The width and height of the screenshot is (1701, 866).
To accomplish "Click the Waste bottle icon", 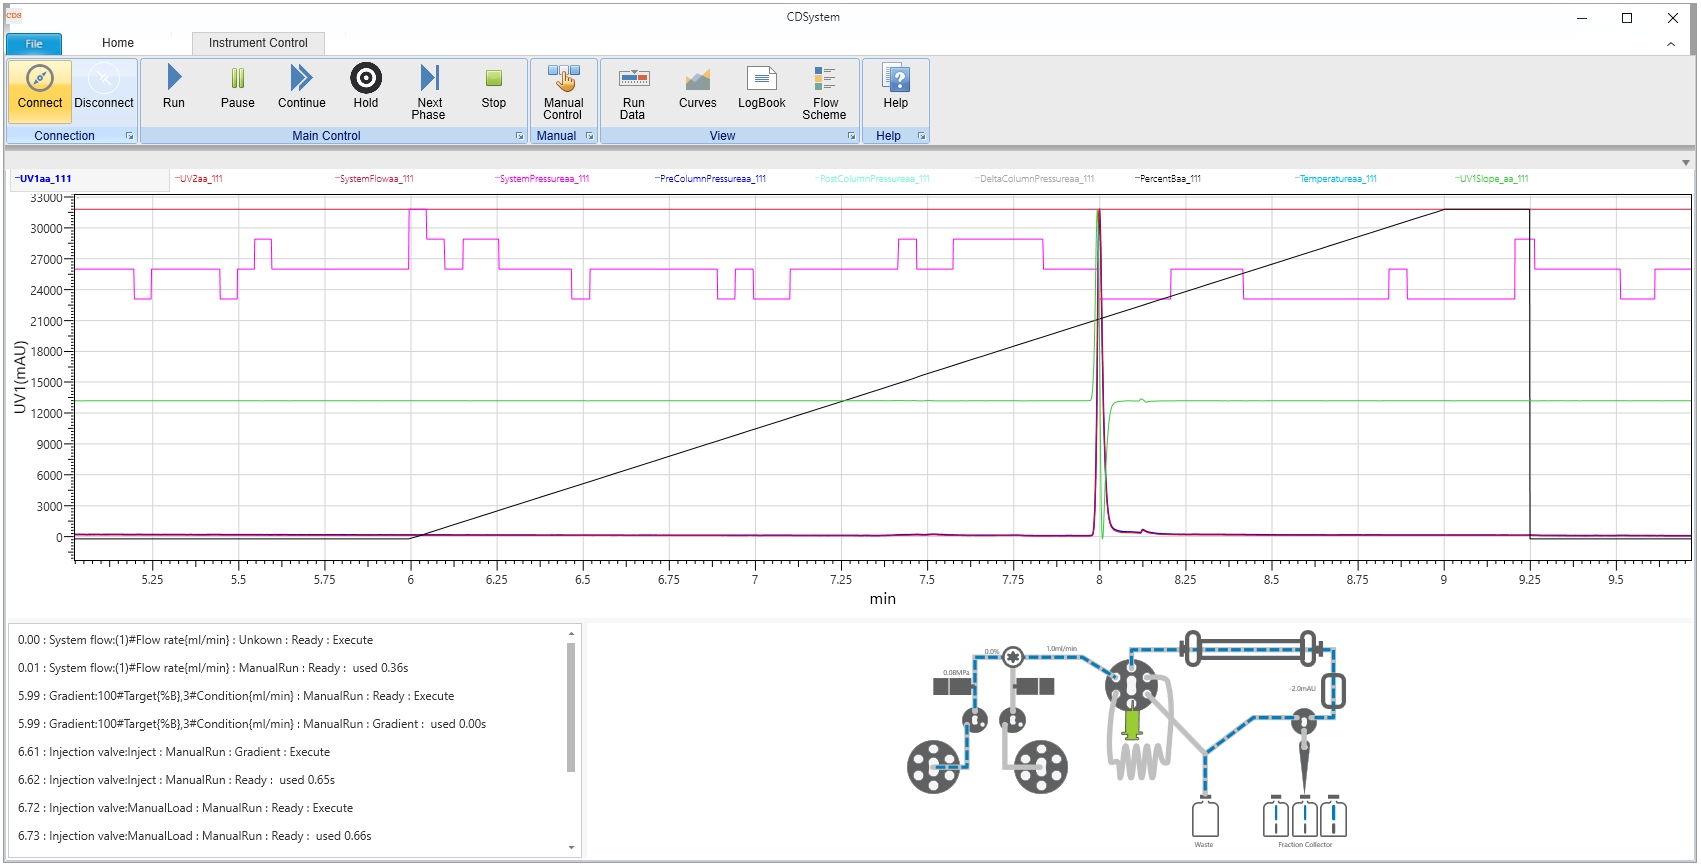I will [x=1205, y=817].
